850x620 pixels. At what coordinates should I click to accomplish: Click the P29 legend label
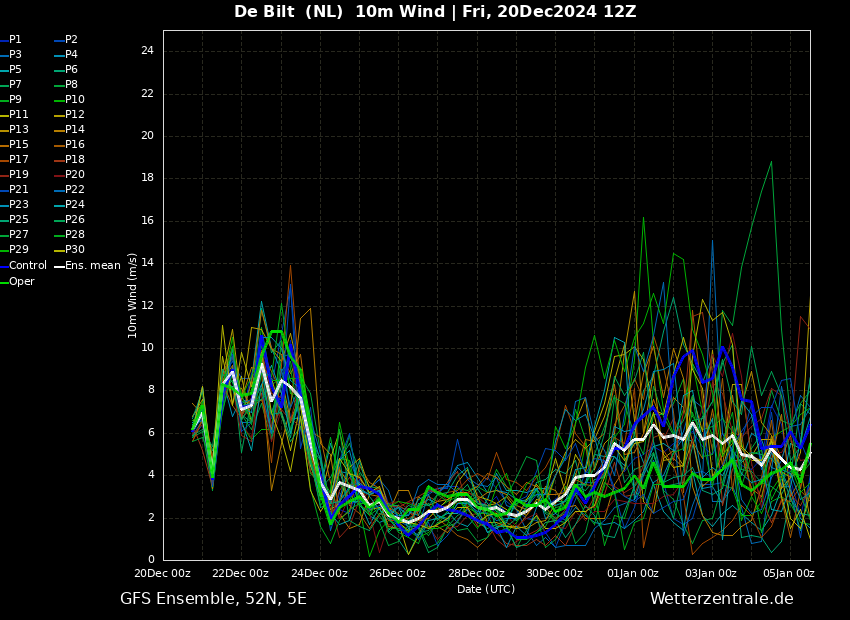18,249
